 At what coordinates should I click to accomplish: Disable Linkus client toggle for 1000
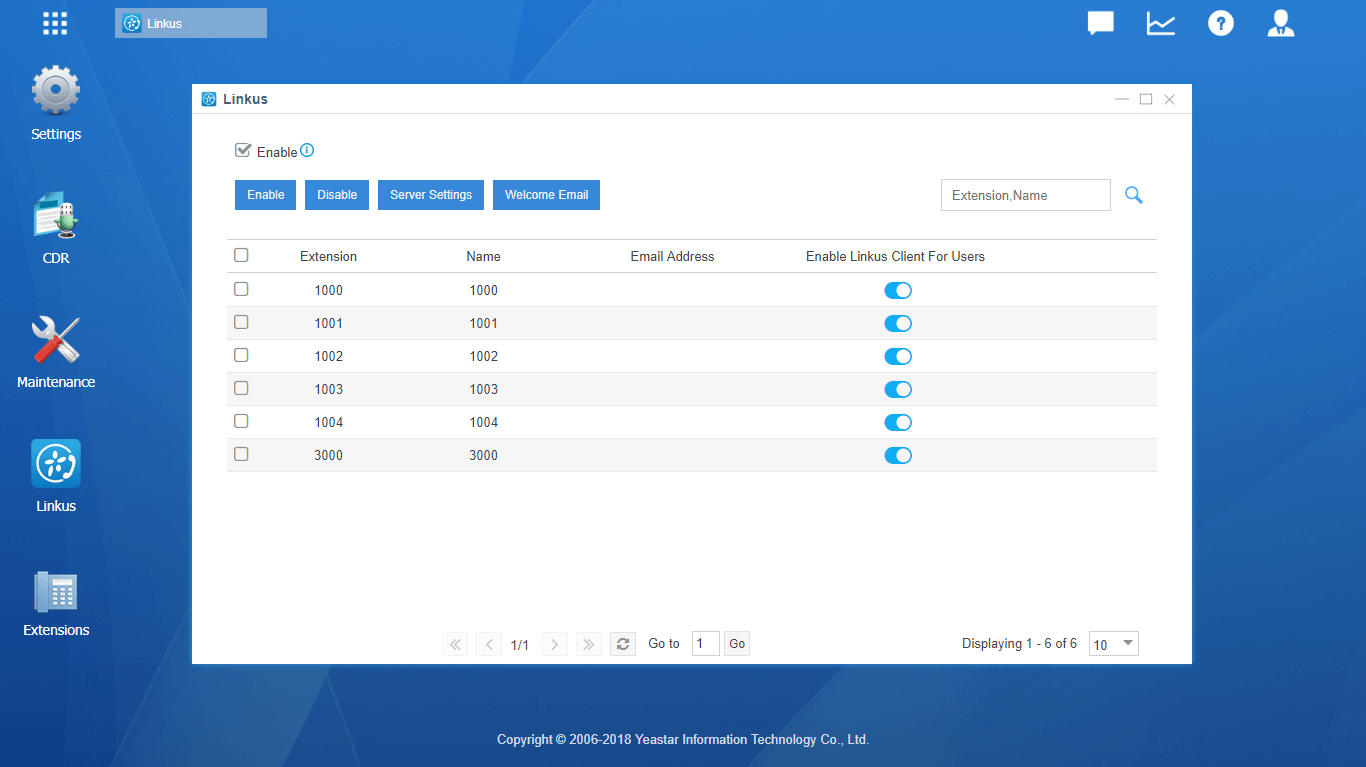[x=898, y=290]
